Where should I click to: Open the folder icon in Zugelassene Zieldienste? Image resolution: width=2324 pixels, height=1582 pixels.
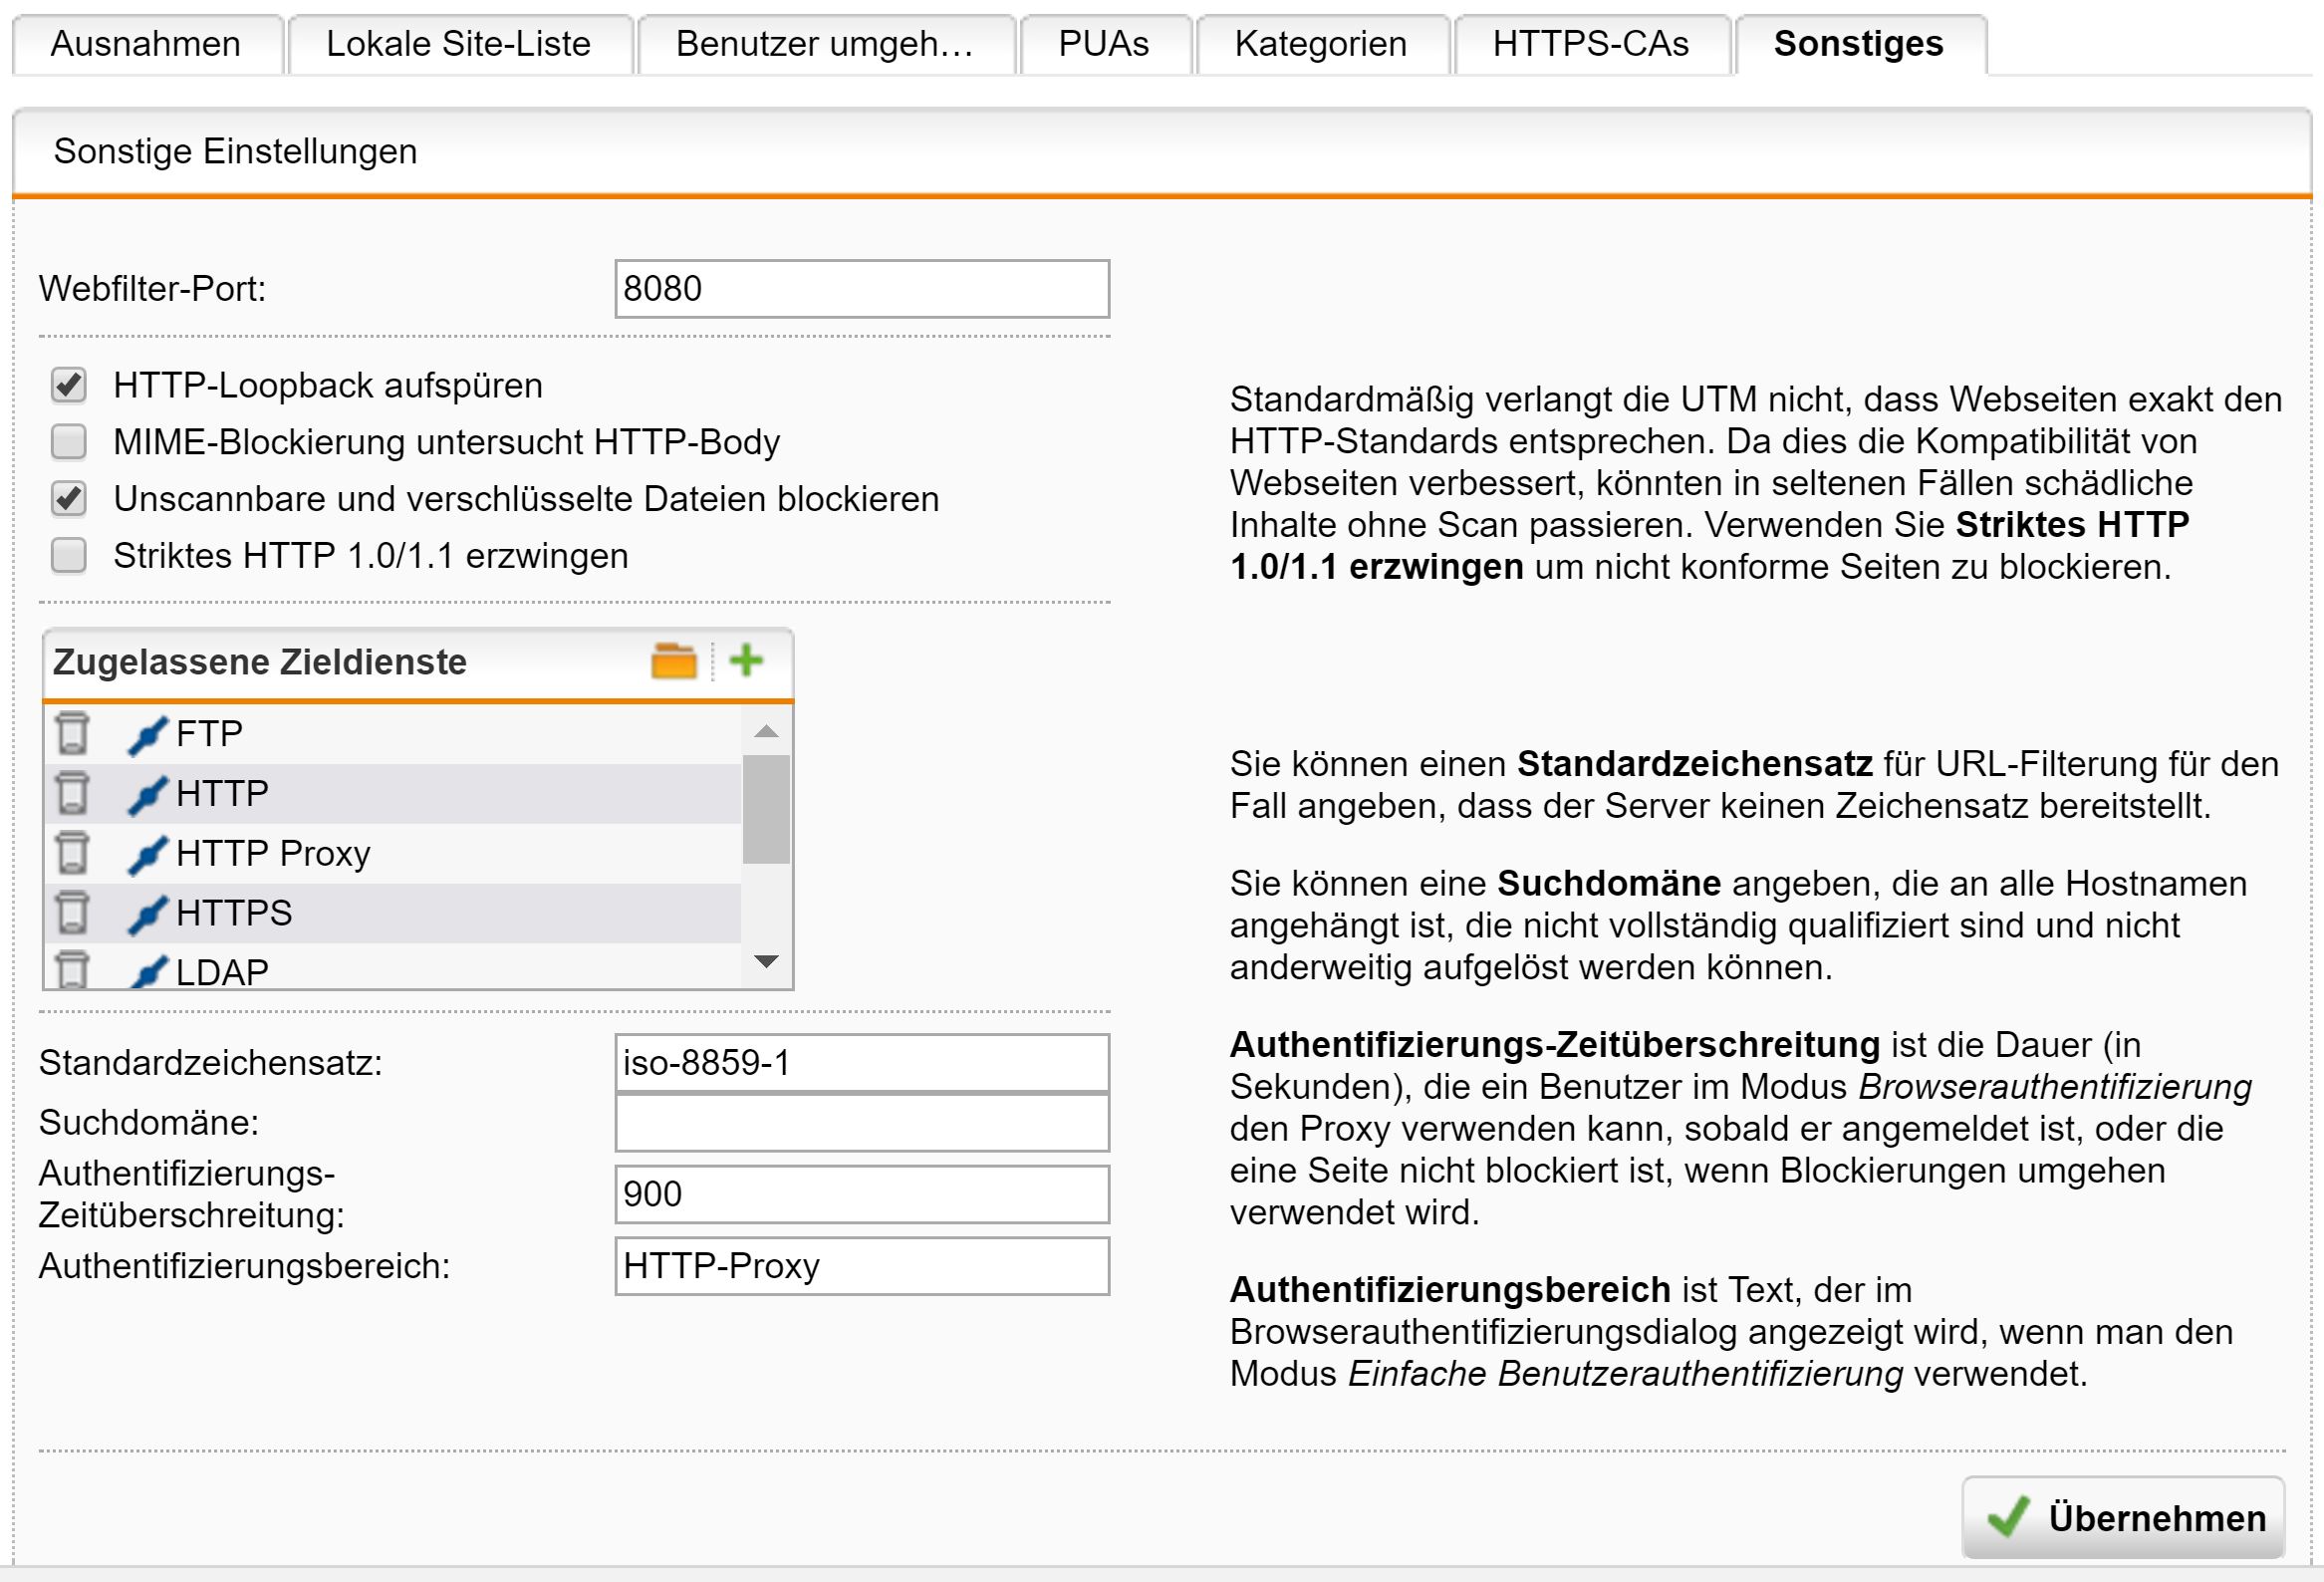coord(673,661)
